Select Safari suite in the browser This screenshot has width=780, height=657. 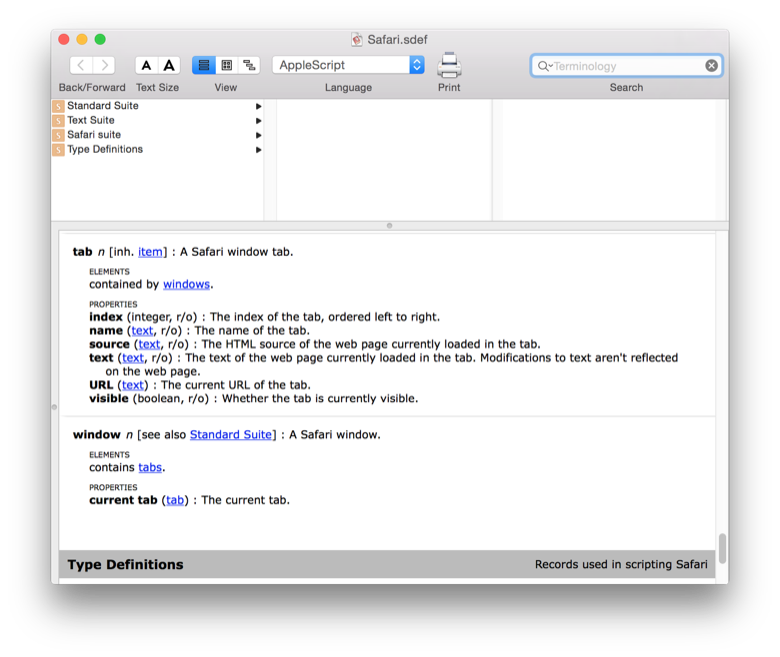158,135
